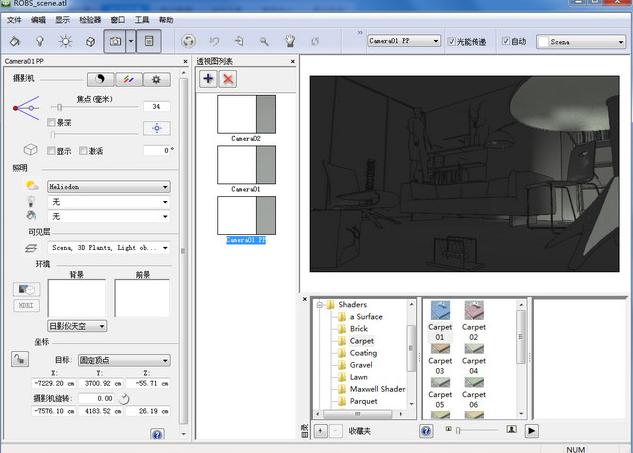Viewport: 633px width, 453px height.
Task: Select the camera perspectives inspector
Action: pyautogui.click(x=115, y=41)
